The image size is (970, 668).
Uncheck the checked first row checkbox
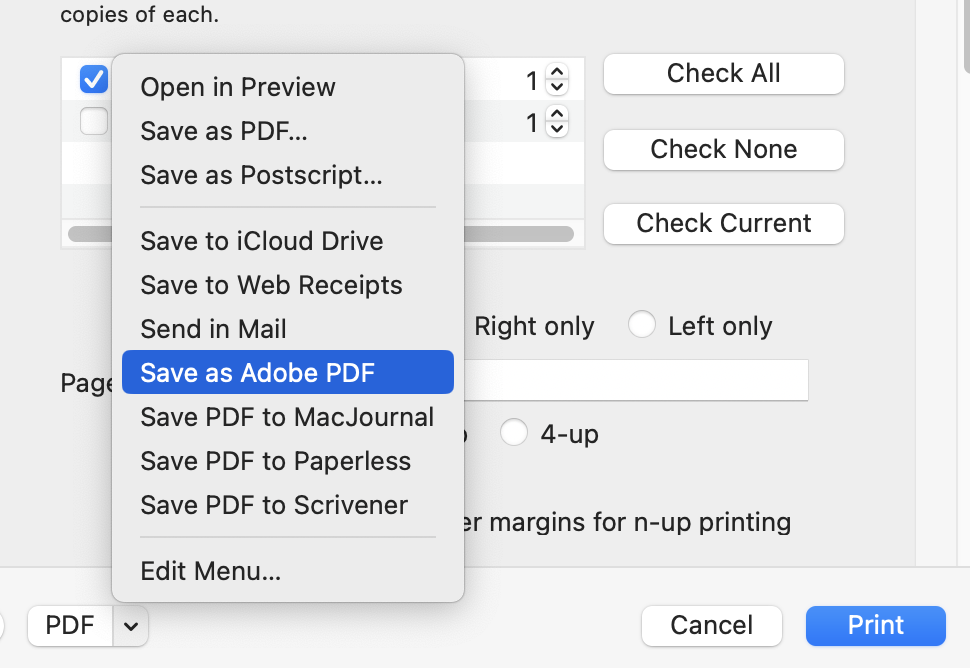pyautogui.click(x=94, y=78)
